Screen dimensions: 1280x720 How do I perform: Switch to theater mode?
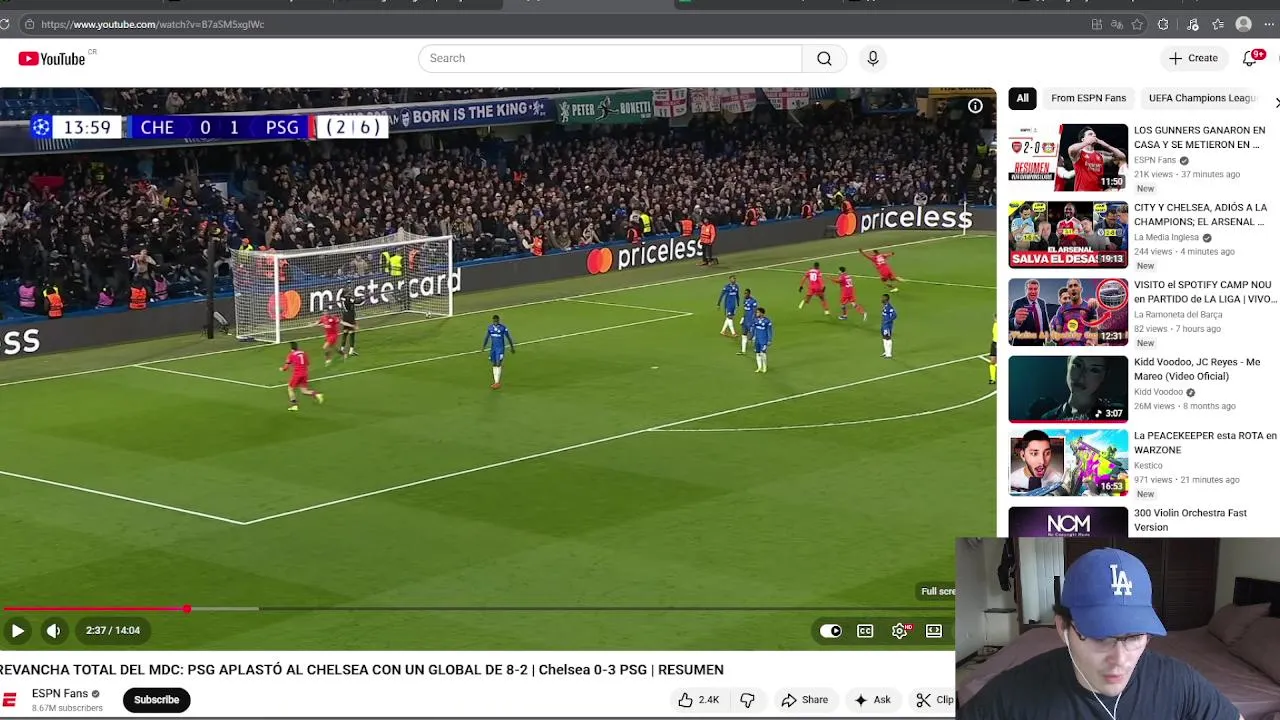[x=934, y=631]
